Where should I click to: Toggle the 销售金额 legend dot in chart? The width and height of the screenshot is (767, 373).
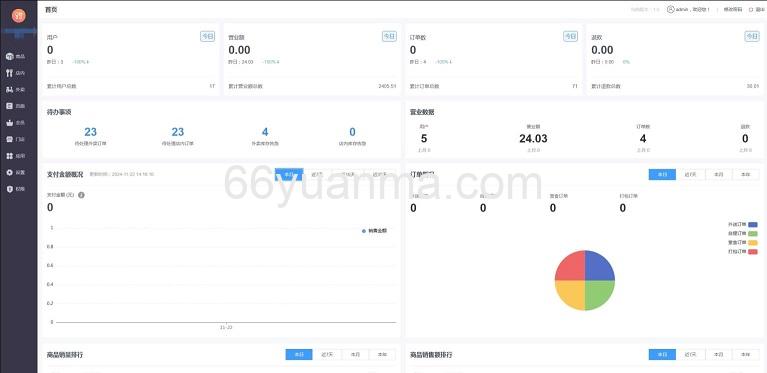click(x=364, y=231)
